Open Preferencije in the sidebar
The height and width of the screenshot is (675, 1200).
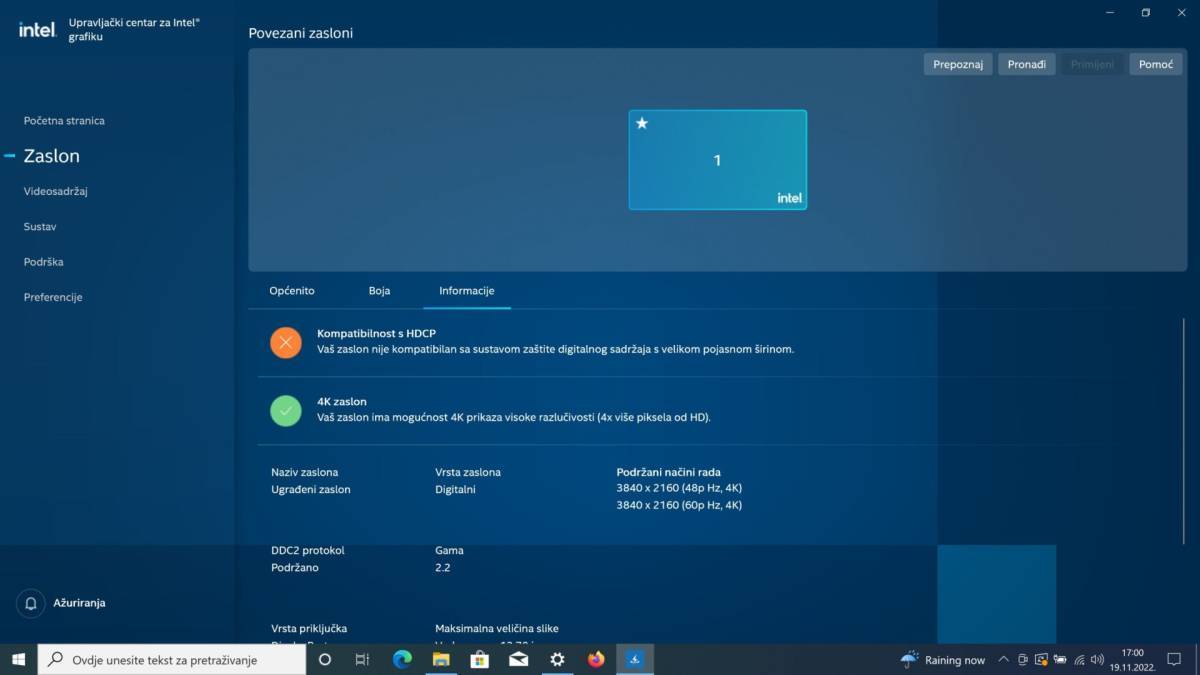click(x=53, y=297)
